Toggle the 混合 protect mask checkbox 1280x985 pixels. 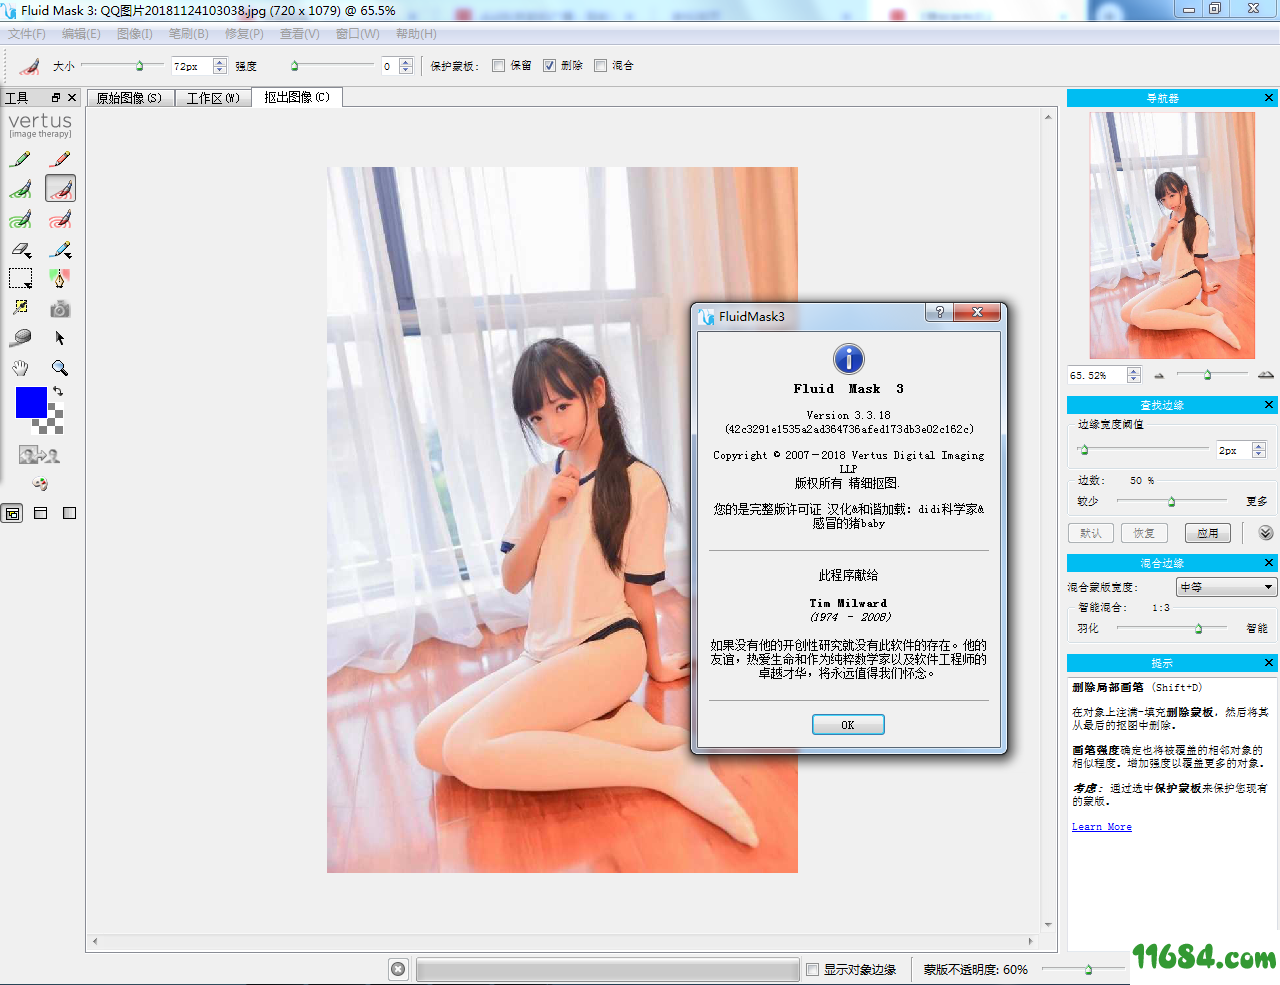(x=600, y=66)
